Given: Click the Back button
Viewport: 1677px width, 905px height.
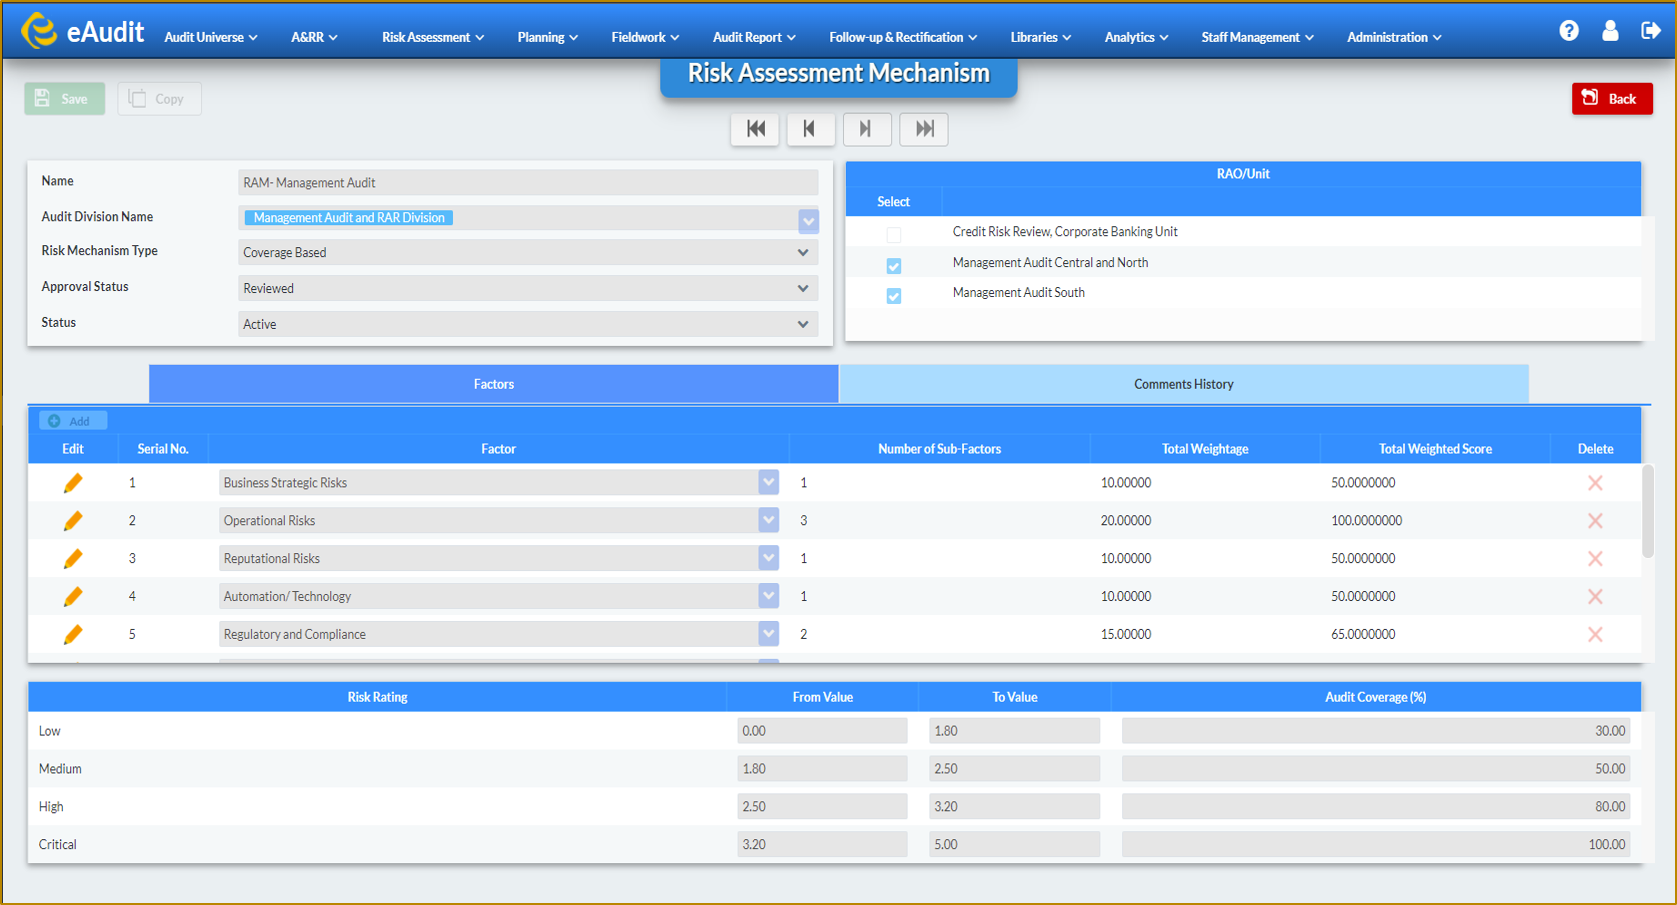Looking at the screenshot, I should [x=1612, y=98].
